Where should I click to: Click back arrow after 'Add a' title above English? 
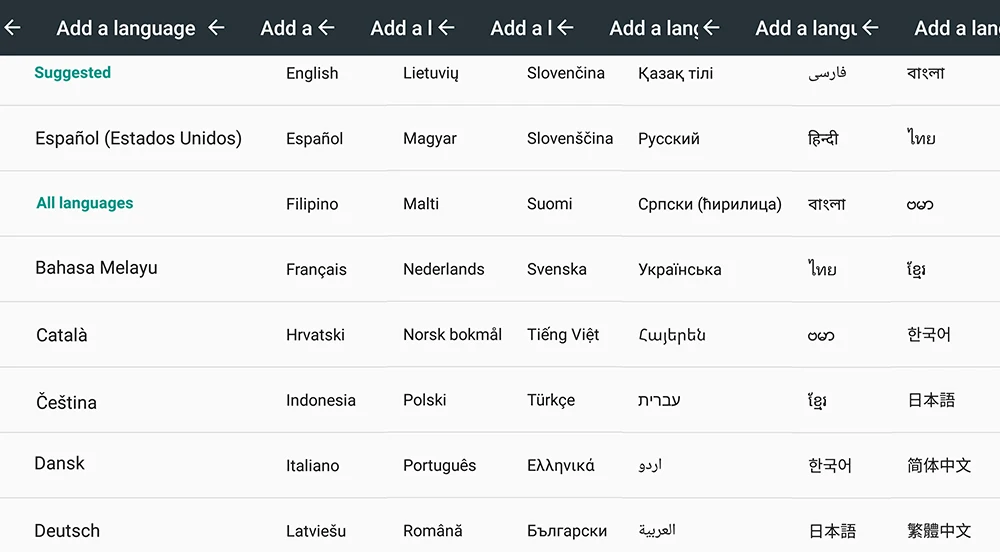tap(327, 27)
